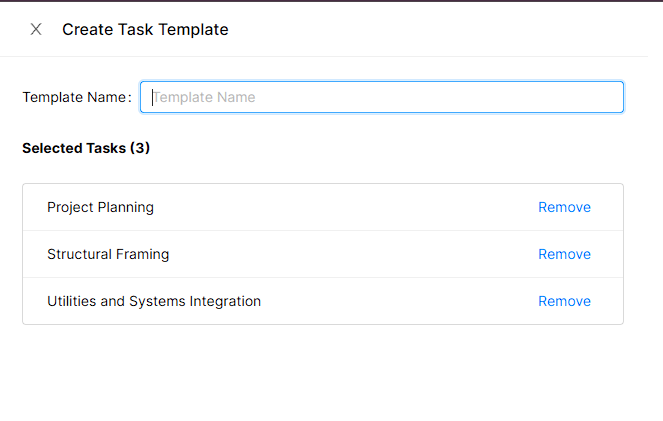
Task: Click the Selected Tasks (3) heading
Action: click(x=86, y=148)
